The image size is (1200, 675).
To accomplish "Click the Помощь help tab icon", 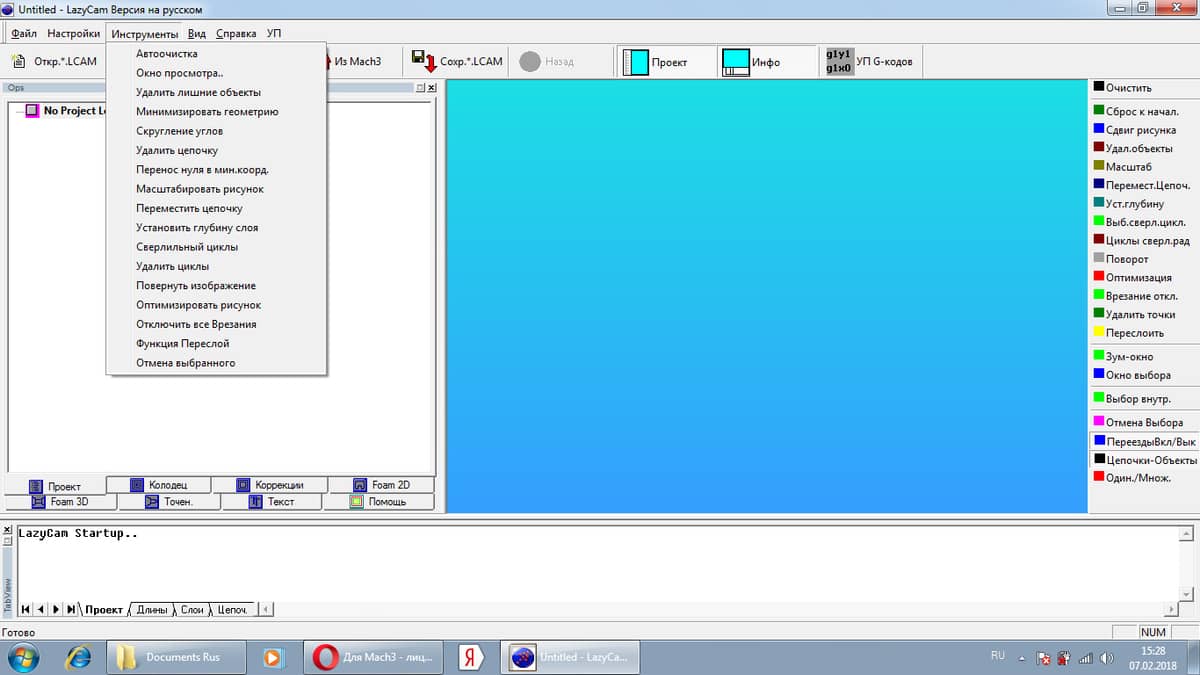I will (x=357, y=502).
